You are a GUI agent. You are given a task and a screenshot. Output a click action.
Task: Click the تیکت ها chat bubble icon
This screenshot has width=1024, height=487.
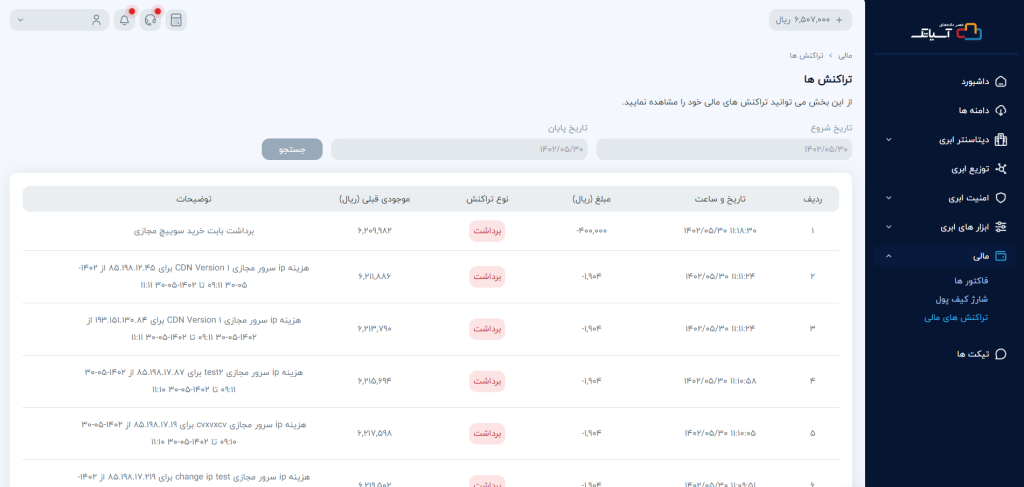coord(1001,354)
